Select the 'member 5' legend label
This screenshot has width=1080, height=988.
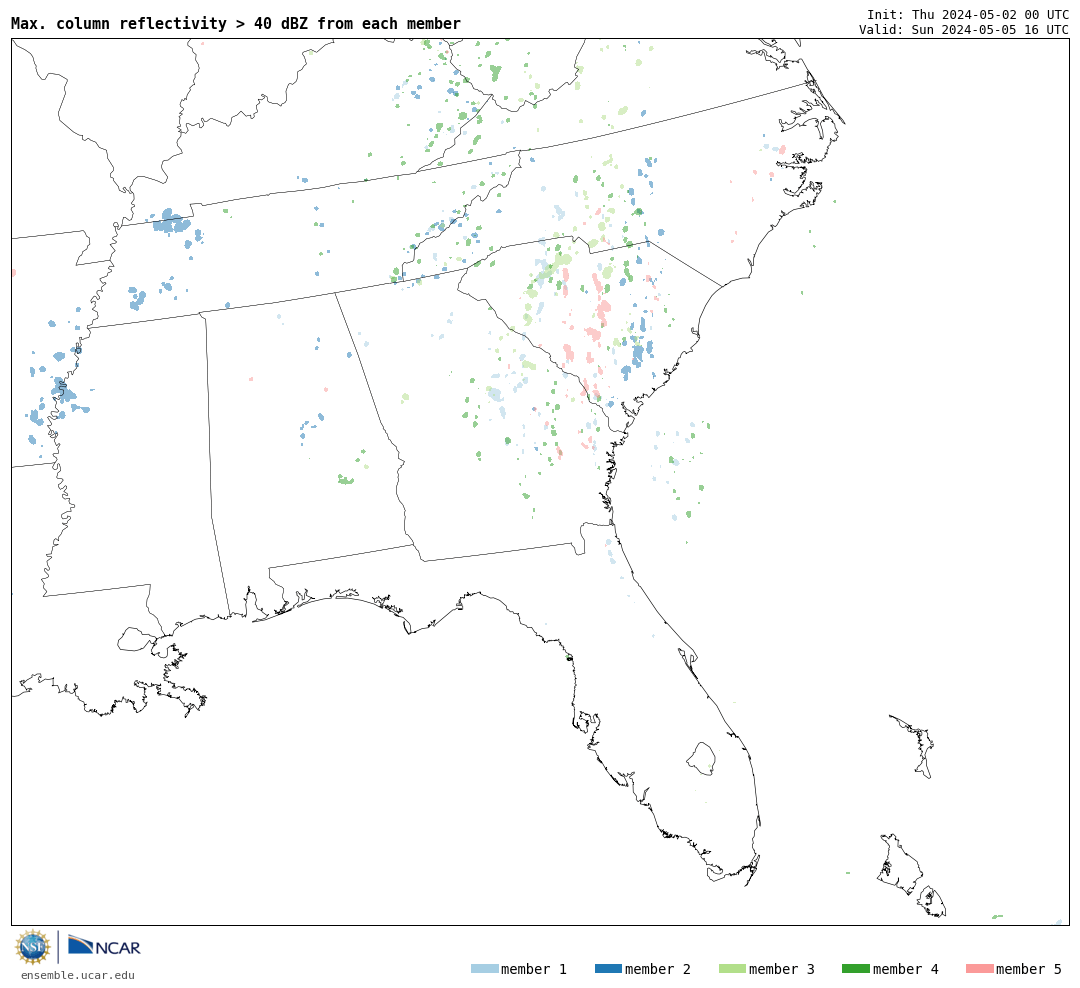coord(1029,969)
